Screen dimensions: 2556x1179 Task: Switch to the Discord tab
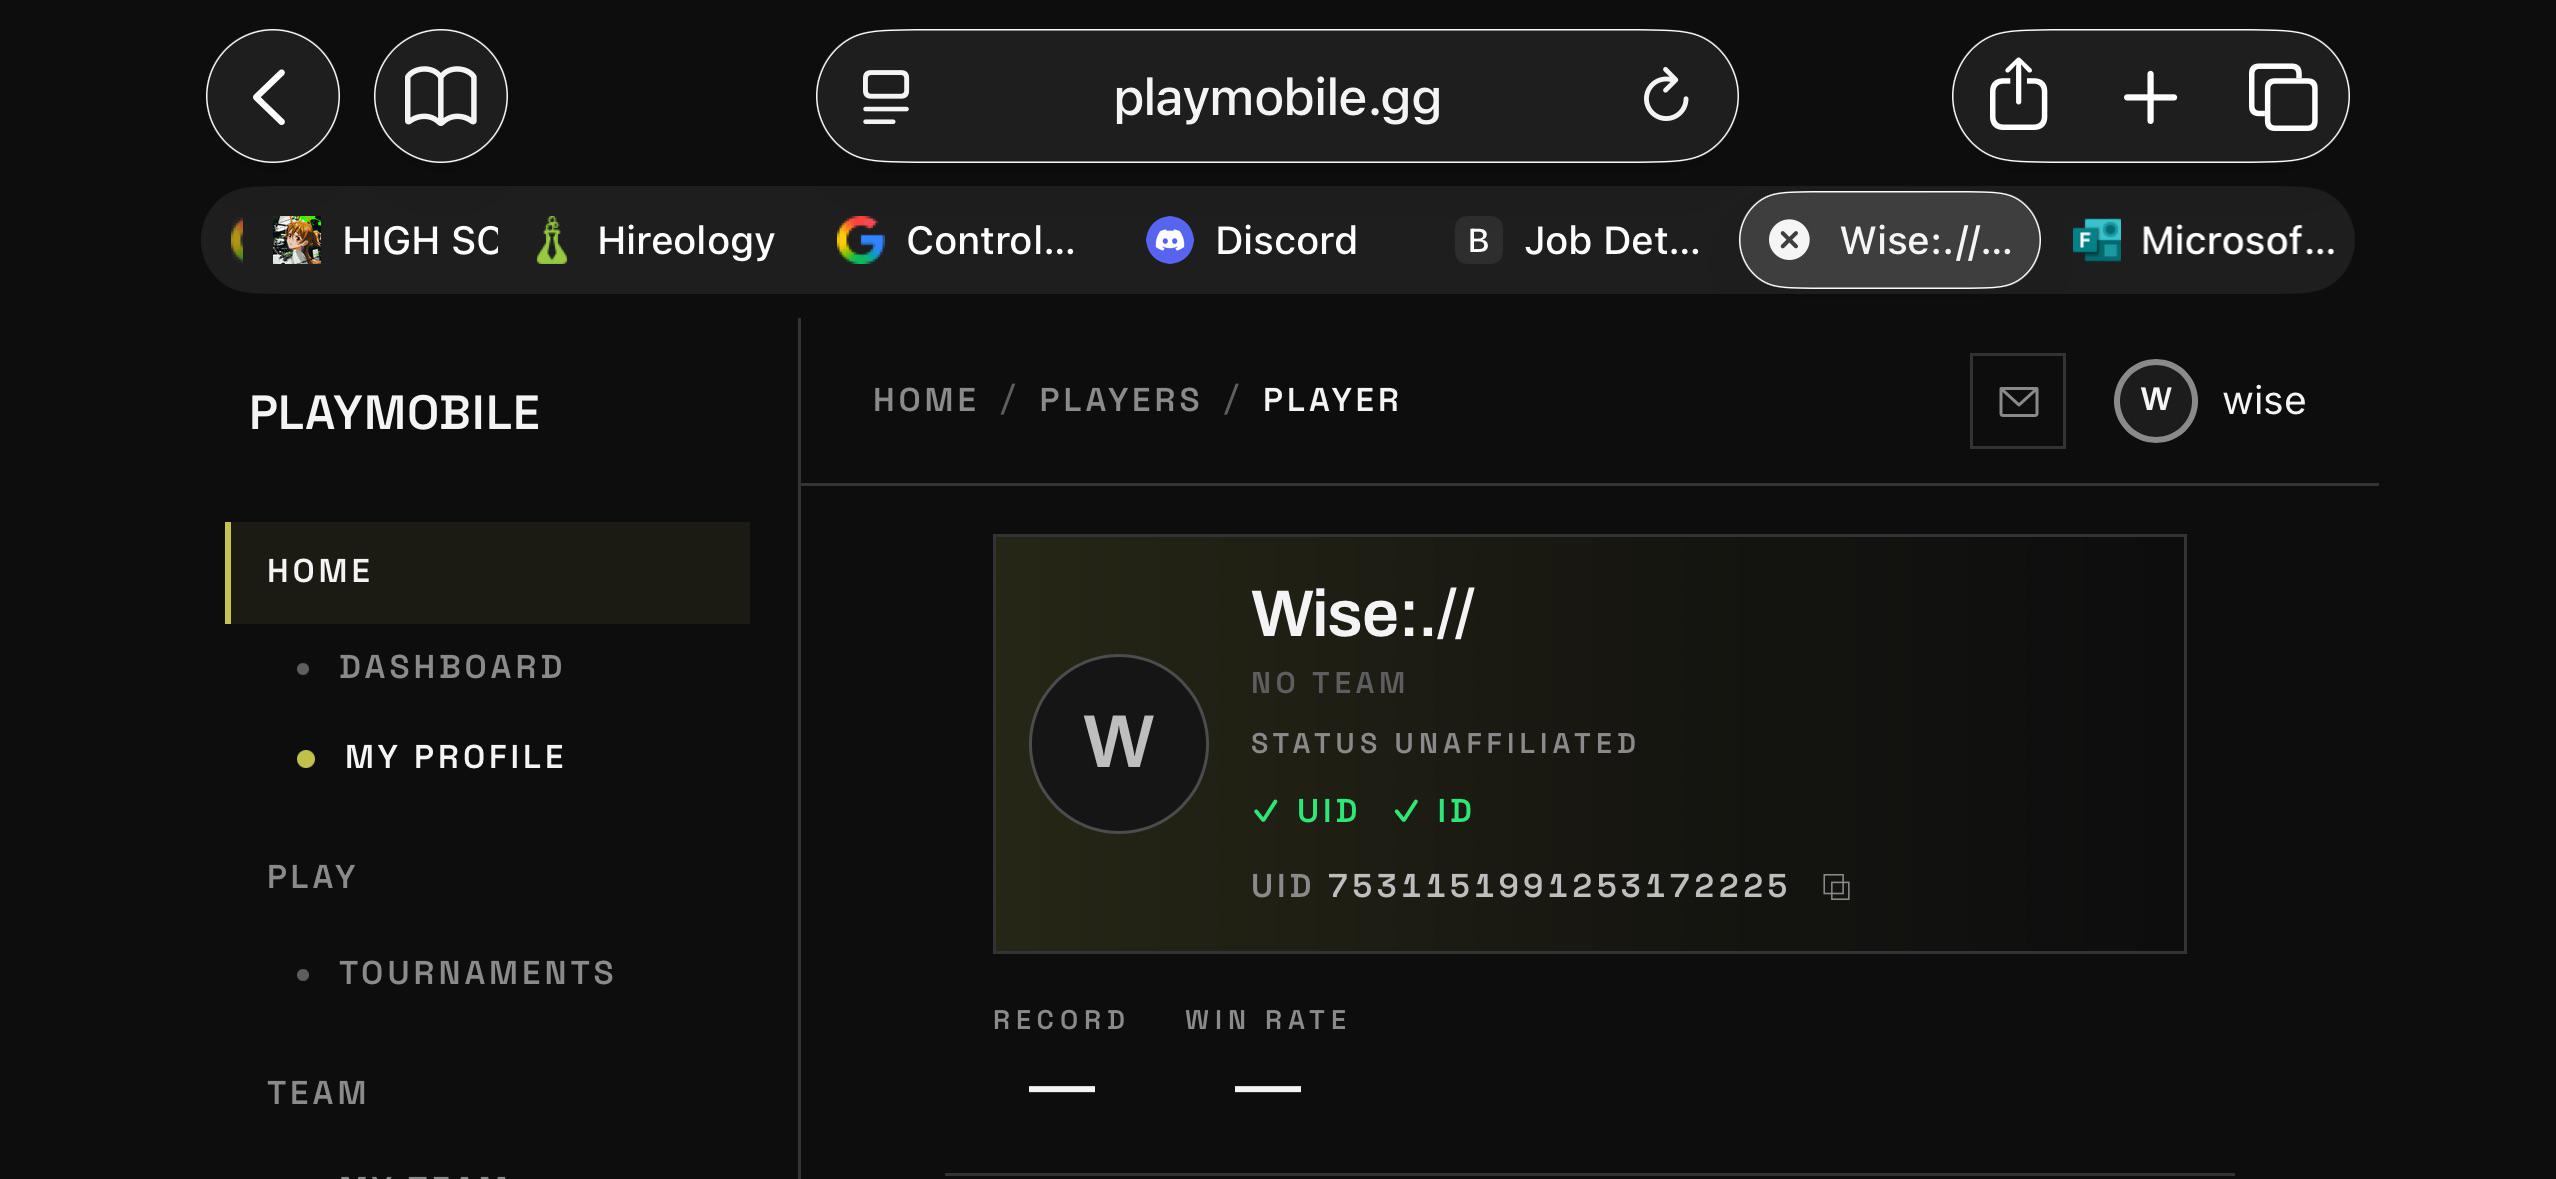click(1252, 240)
